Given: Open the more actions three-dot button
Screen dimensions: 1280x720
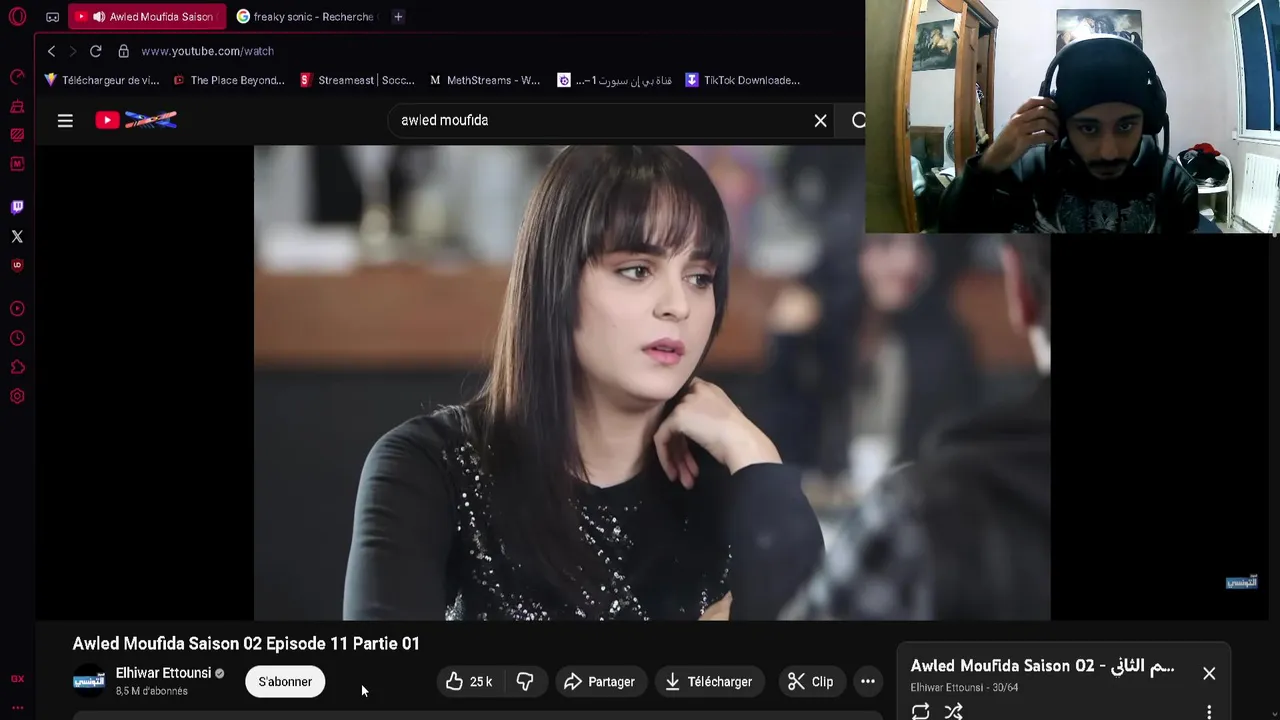Looking at the screenshot, I should pos(868,681).
